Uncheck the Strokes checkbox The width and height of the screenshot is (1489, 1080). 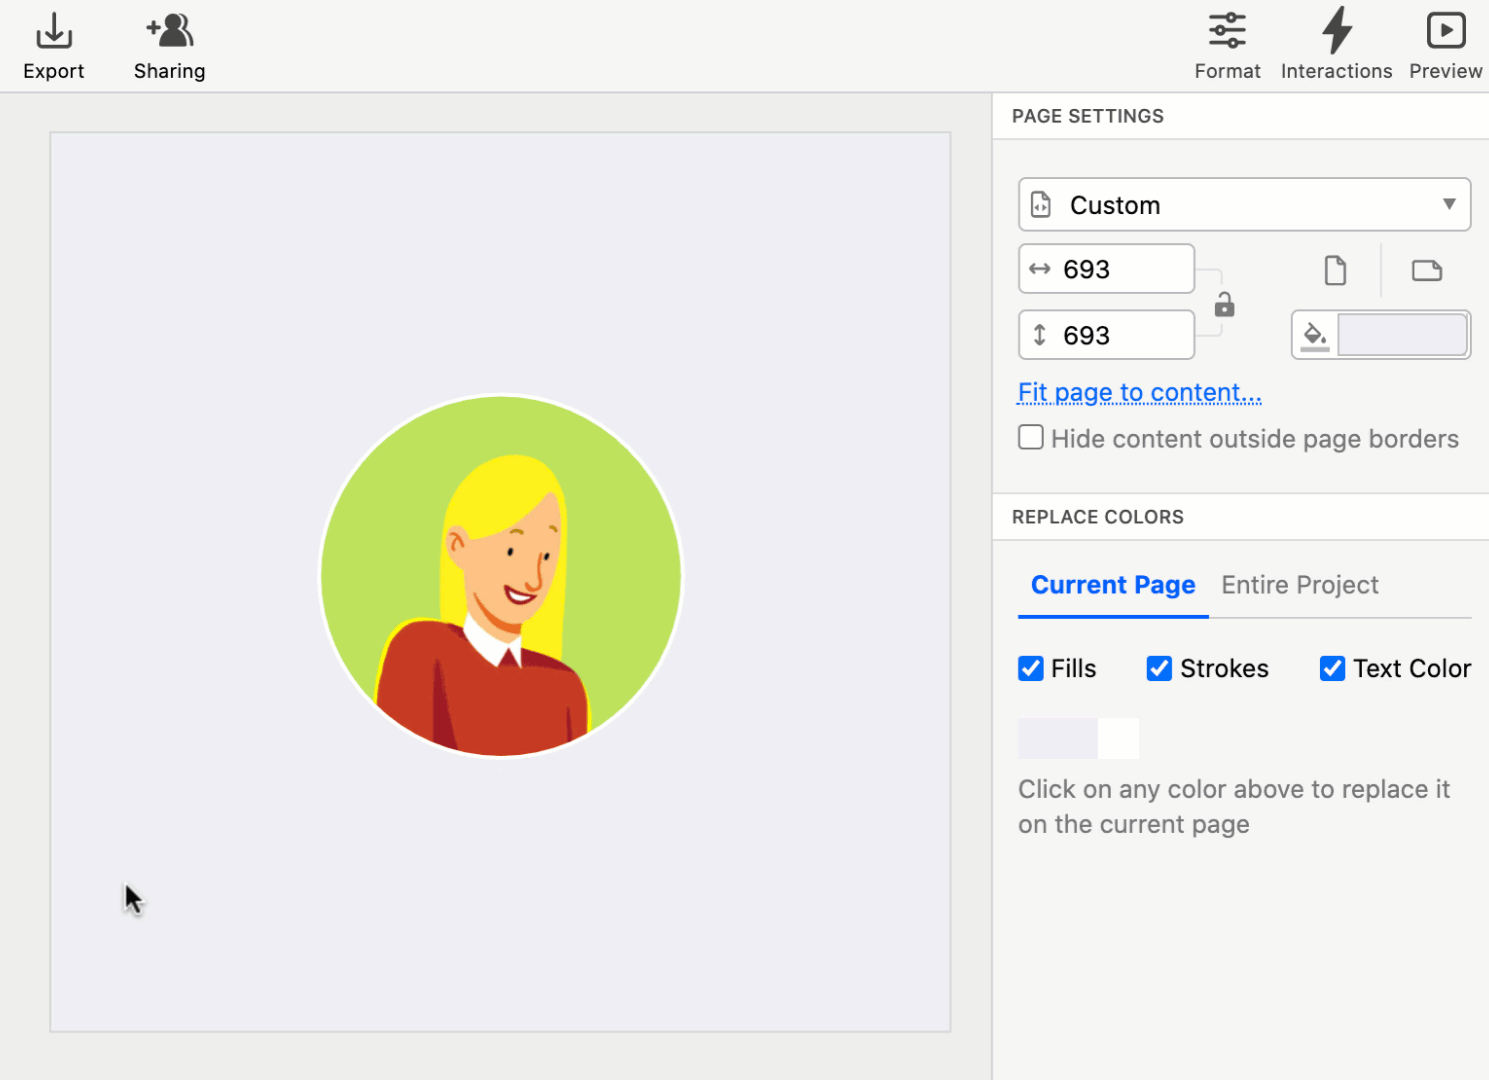1159,668
